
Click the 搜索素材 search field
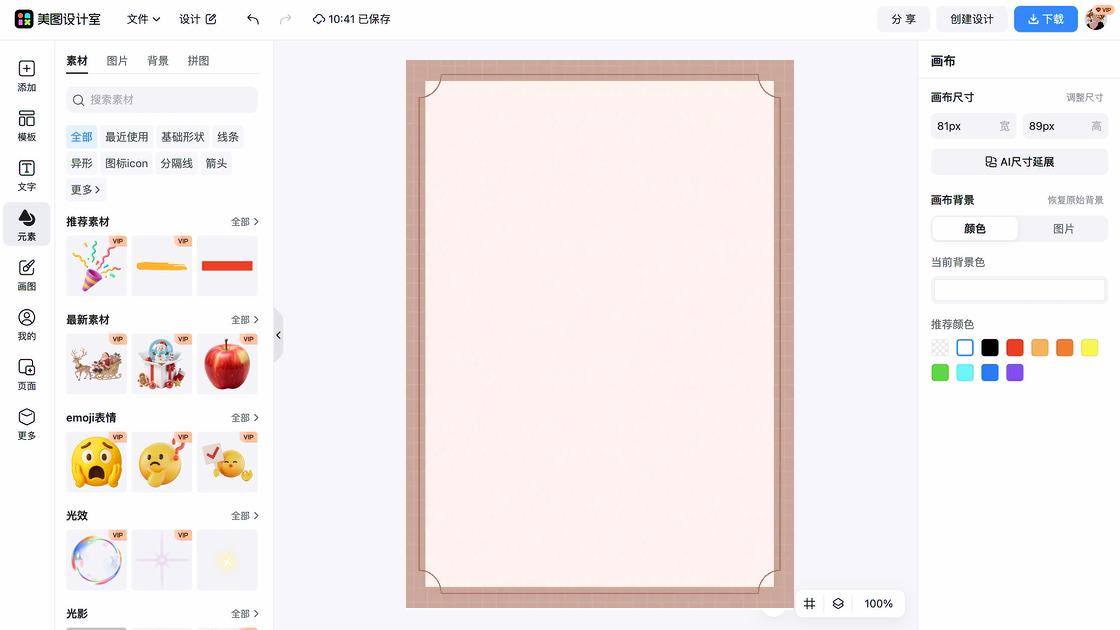pyautogui.click(x=161, y=100)
